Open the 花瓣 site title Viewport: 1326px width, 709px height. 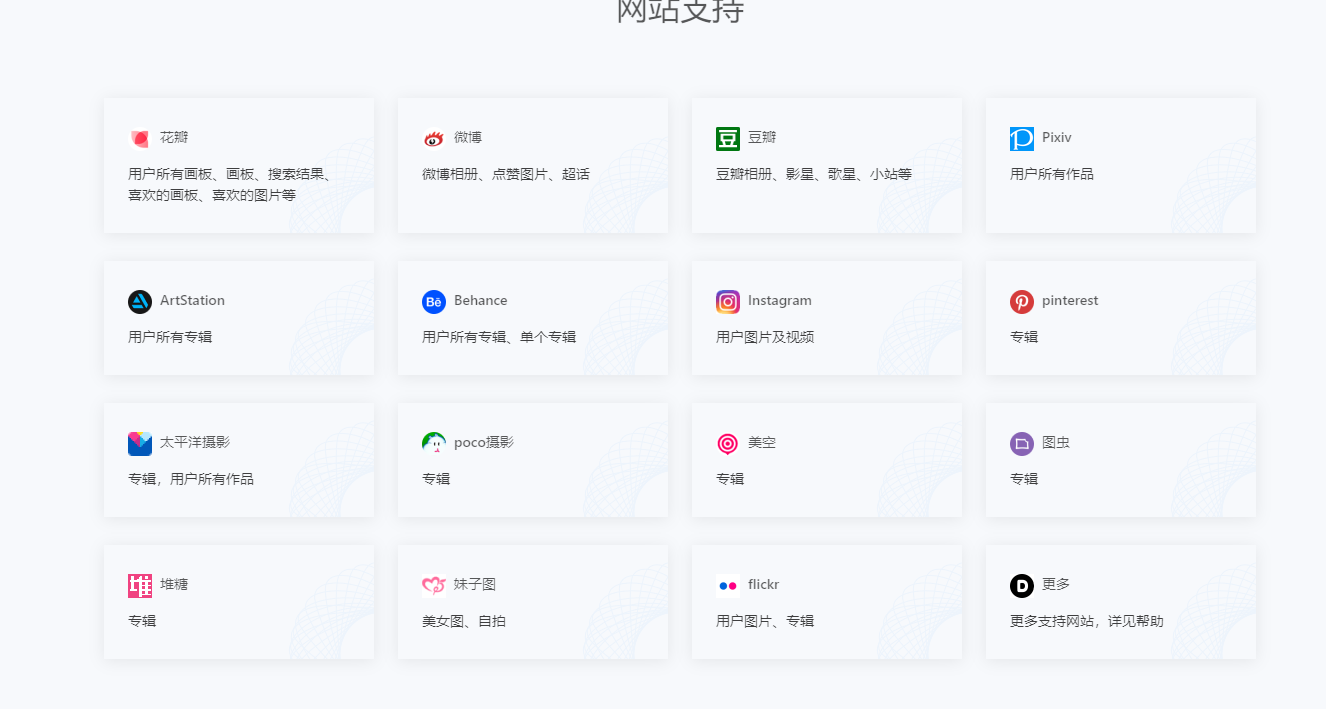[x=174, y=137]
